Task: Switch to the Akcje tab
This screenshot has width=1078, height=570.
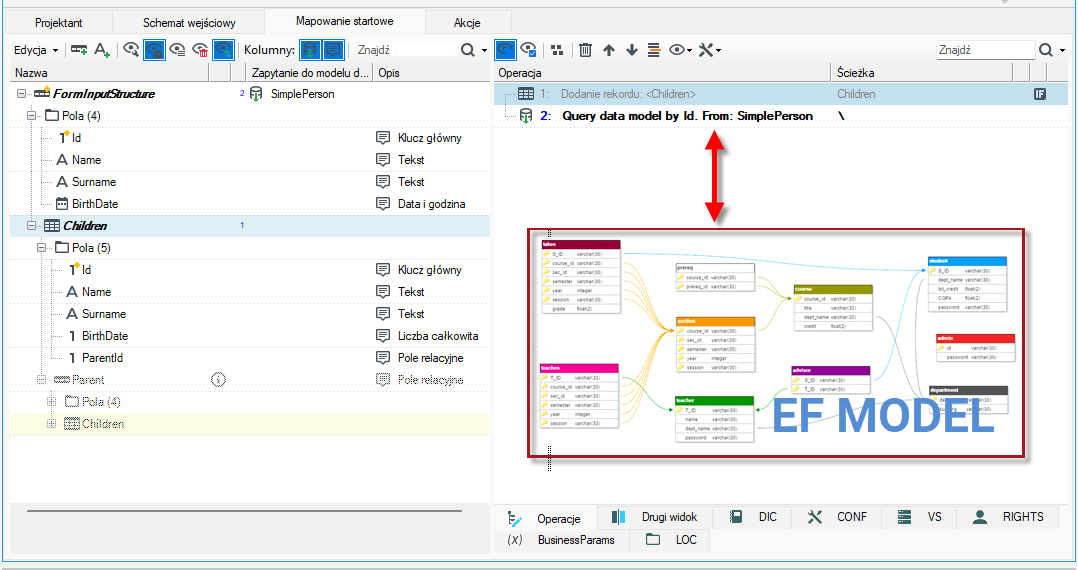Action: (x=467, y=23)
